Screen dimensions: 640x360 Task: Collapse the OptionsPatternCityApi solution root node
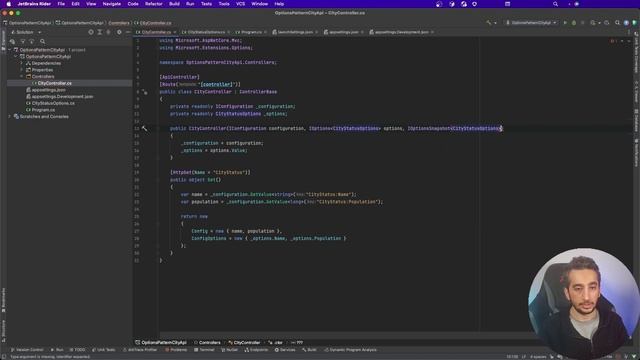tap(9, 50)
